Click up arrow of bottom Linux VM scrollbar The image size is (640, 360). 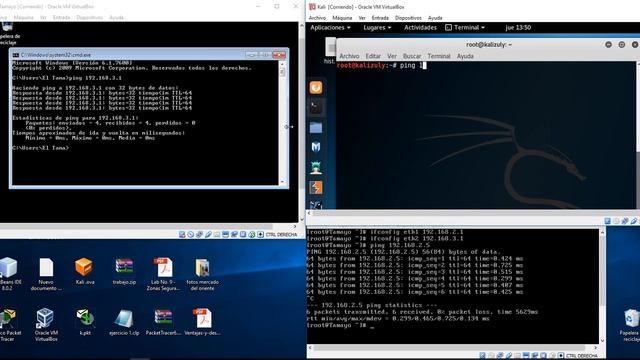(x=602, y=232)
